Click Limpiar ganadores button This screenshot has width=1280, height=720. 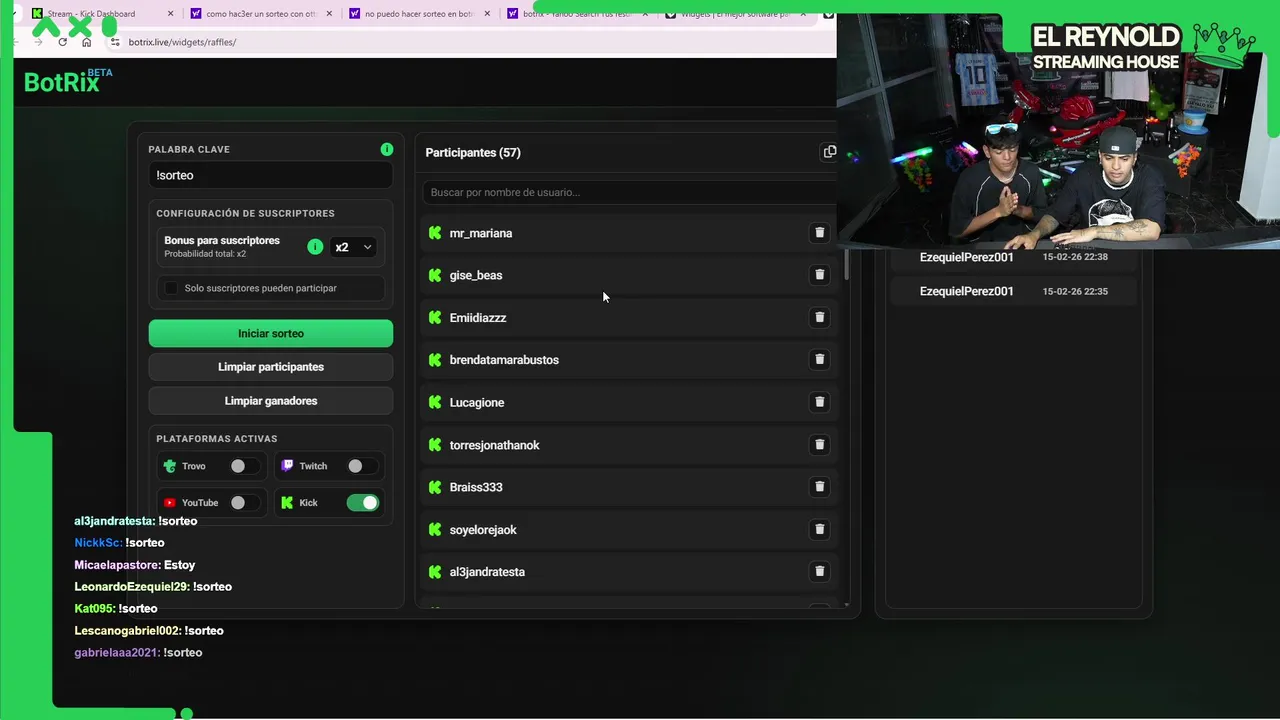point(271,401)
